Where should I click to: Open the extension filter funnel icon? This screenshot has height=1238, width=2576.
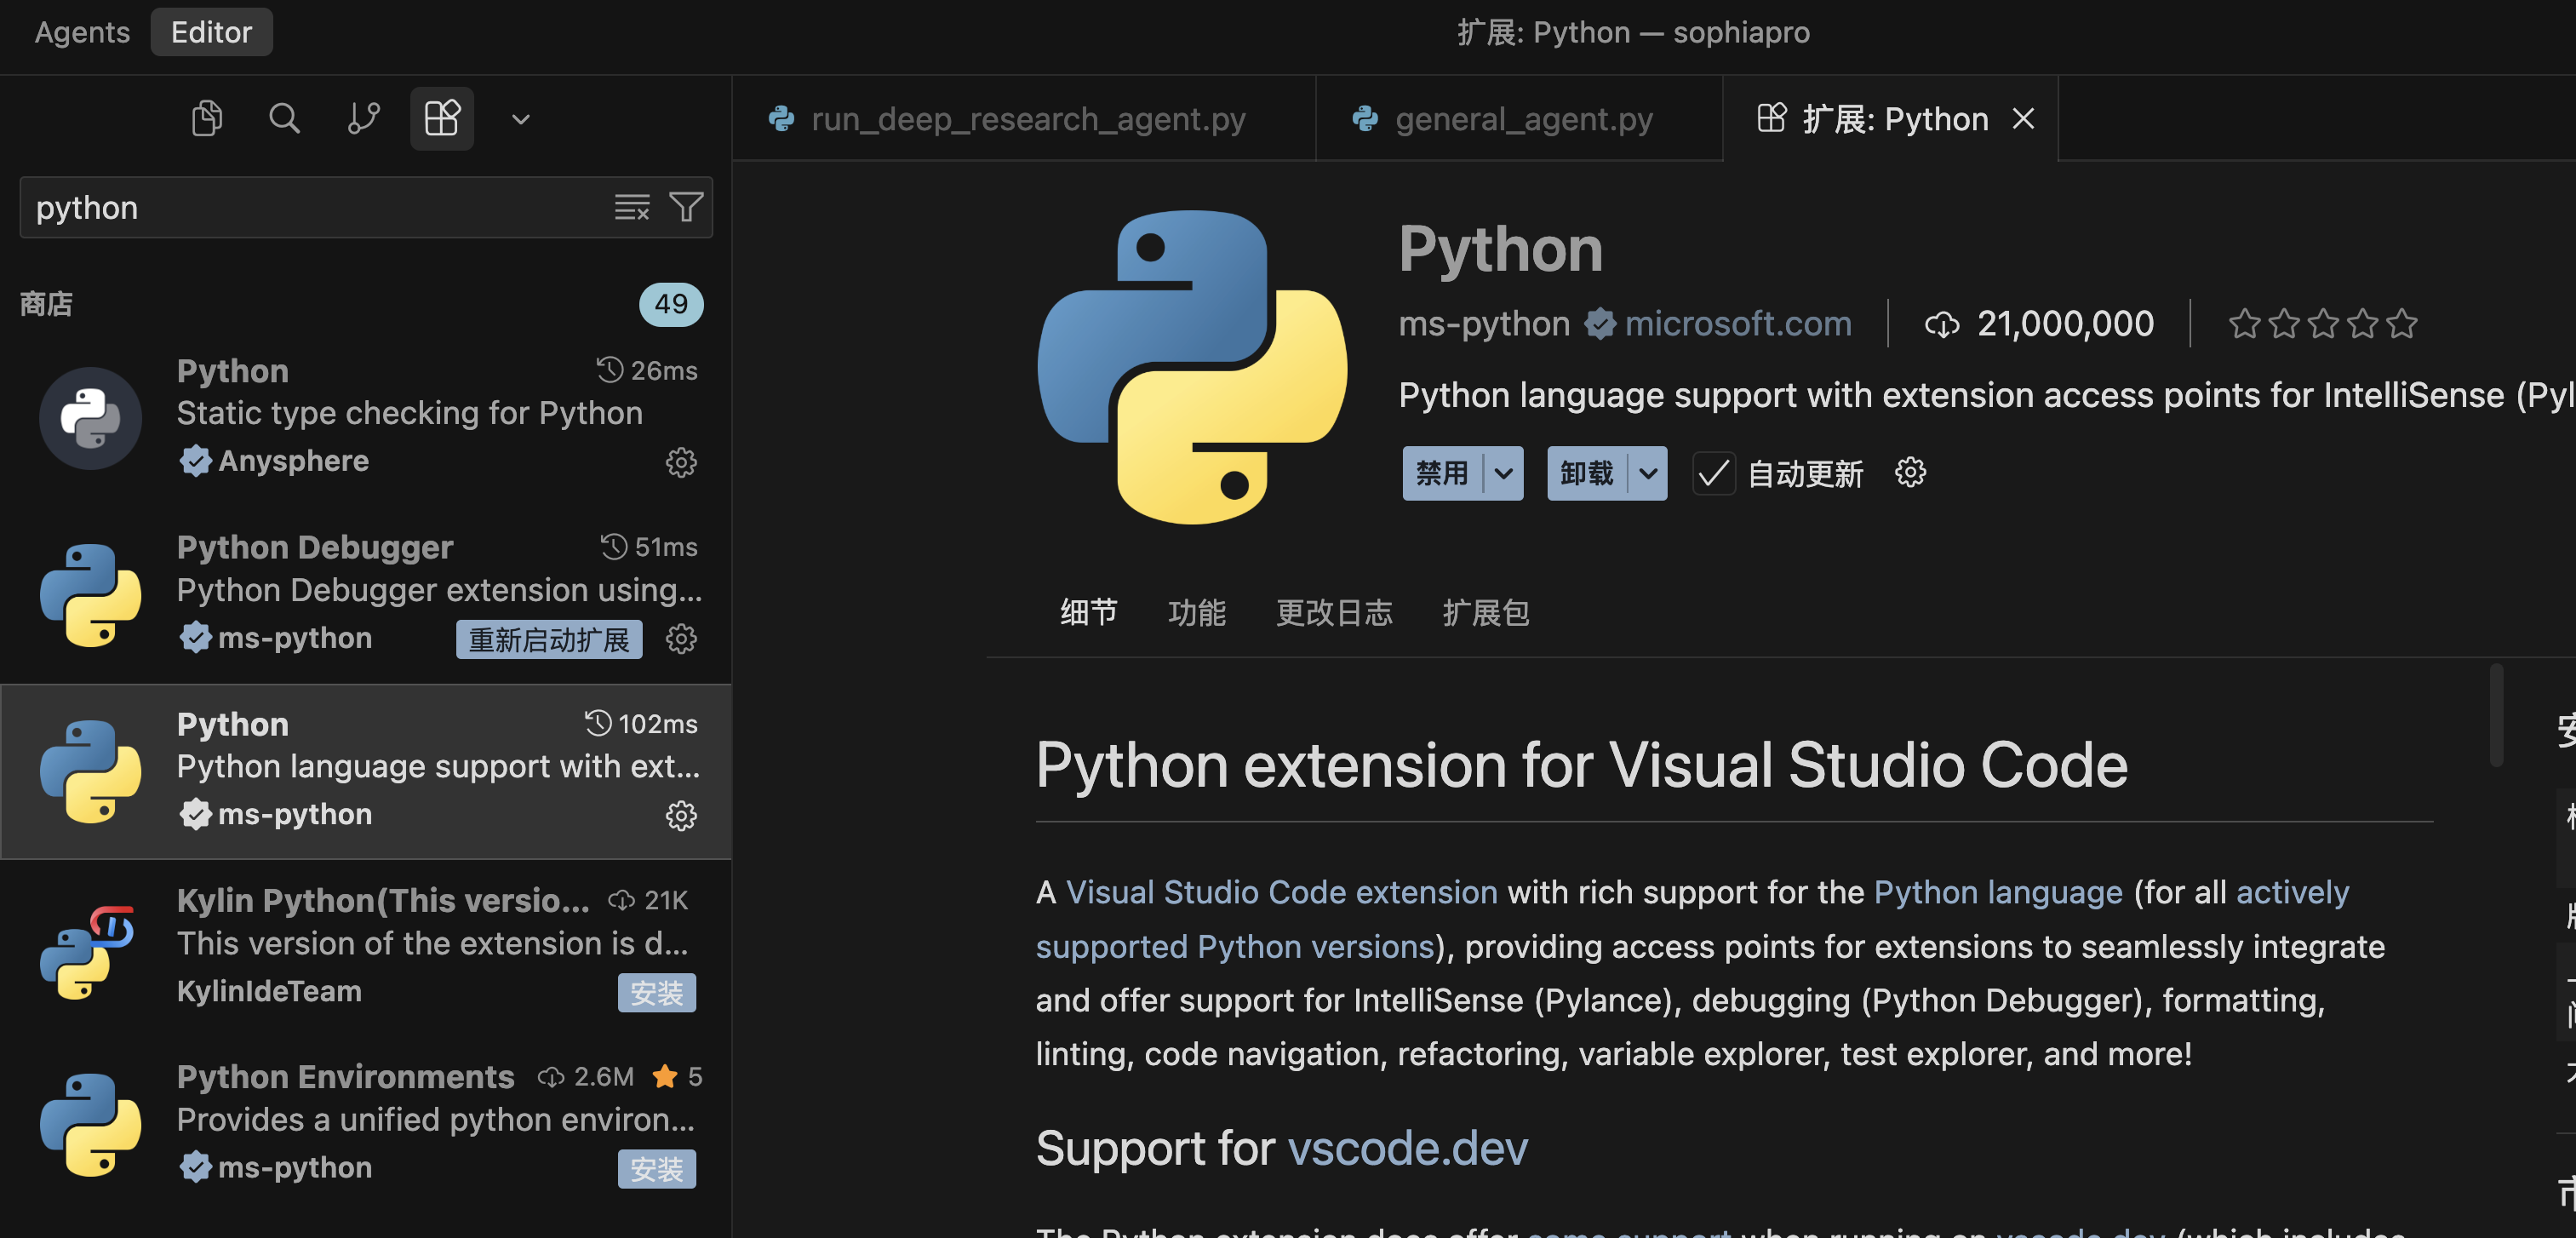[686, 208]
